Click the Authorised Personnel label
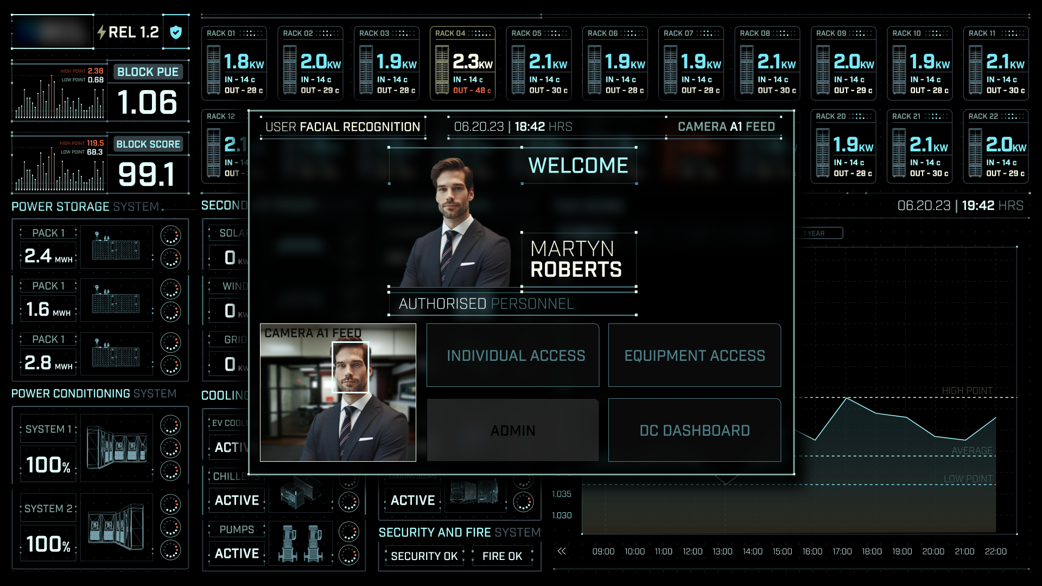 point(486,304)
